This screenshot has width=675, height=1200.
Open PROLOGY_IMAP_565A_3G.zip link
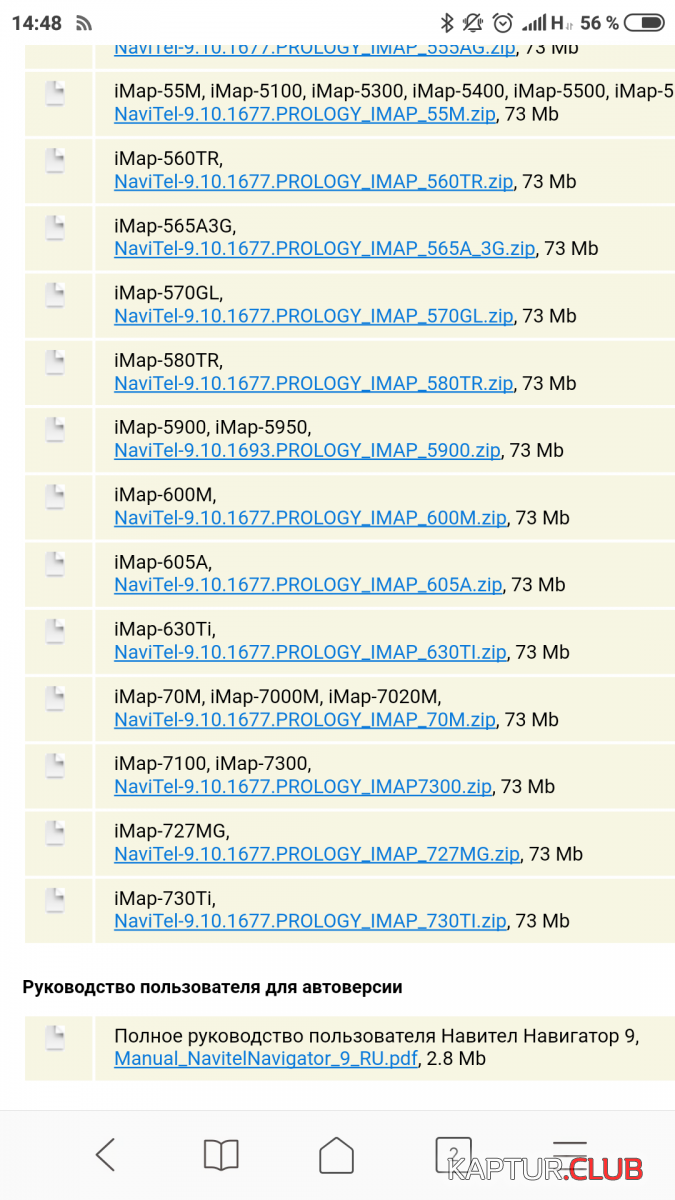[324, 248]
